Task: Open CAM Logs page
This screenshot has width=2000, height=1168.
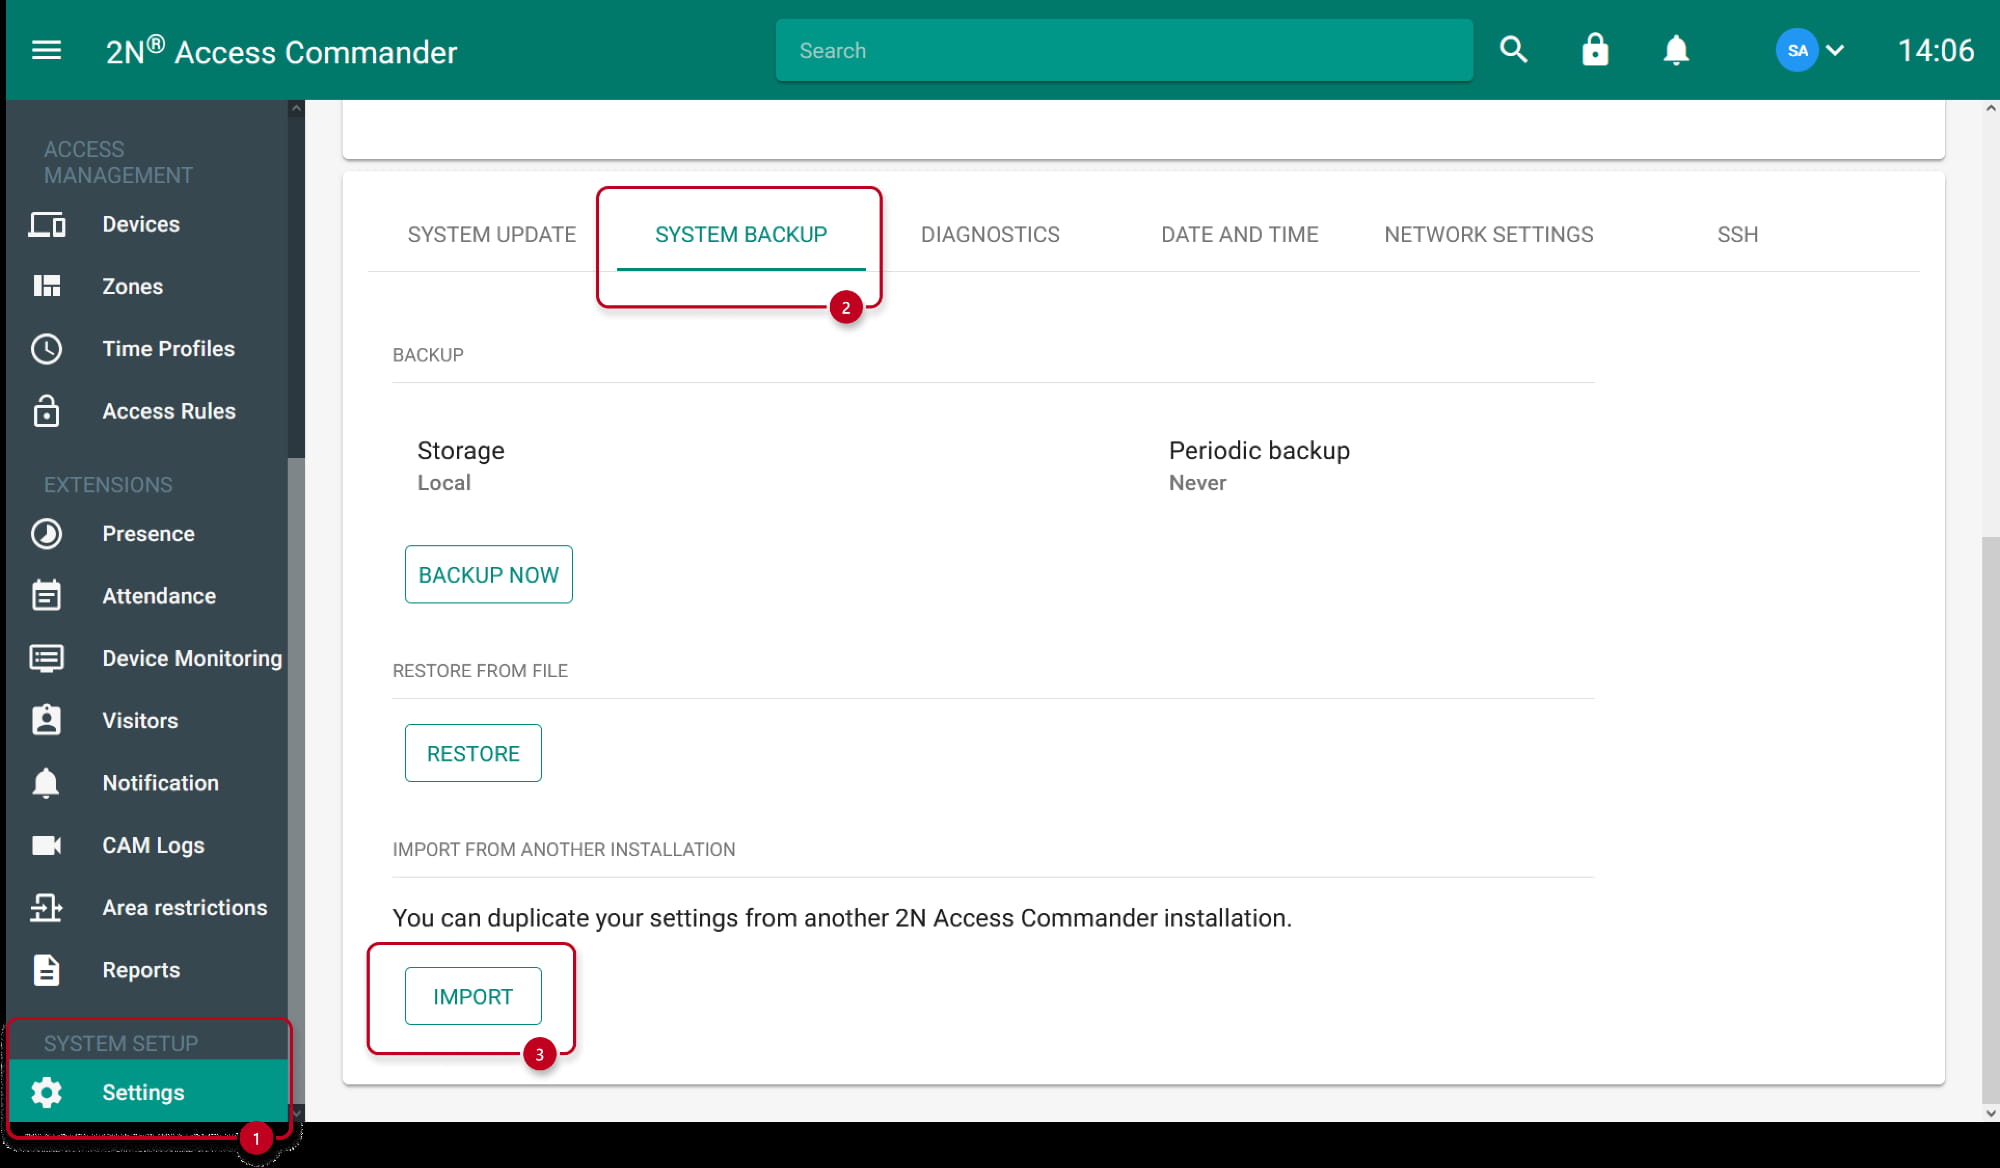Action: [147, 845]
